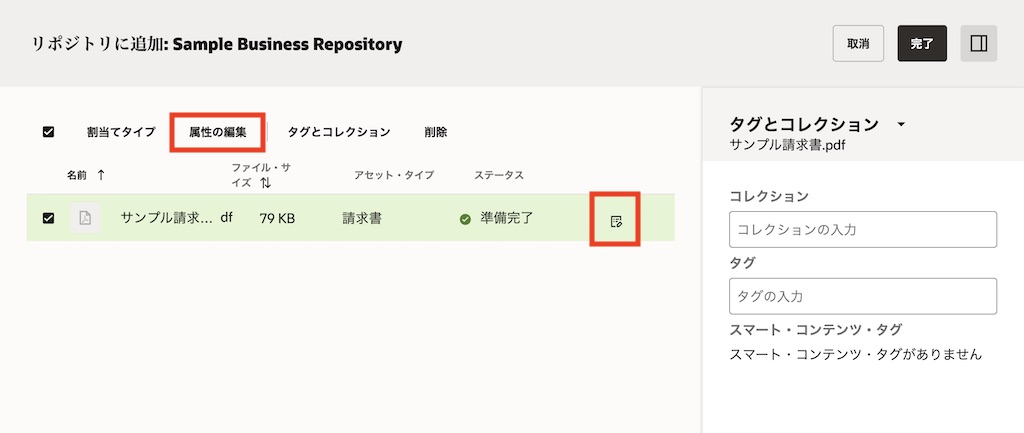
Task: Click the アセット・タイプ column header
Action: pos(394,175)
